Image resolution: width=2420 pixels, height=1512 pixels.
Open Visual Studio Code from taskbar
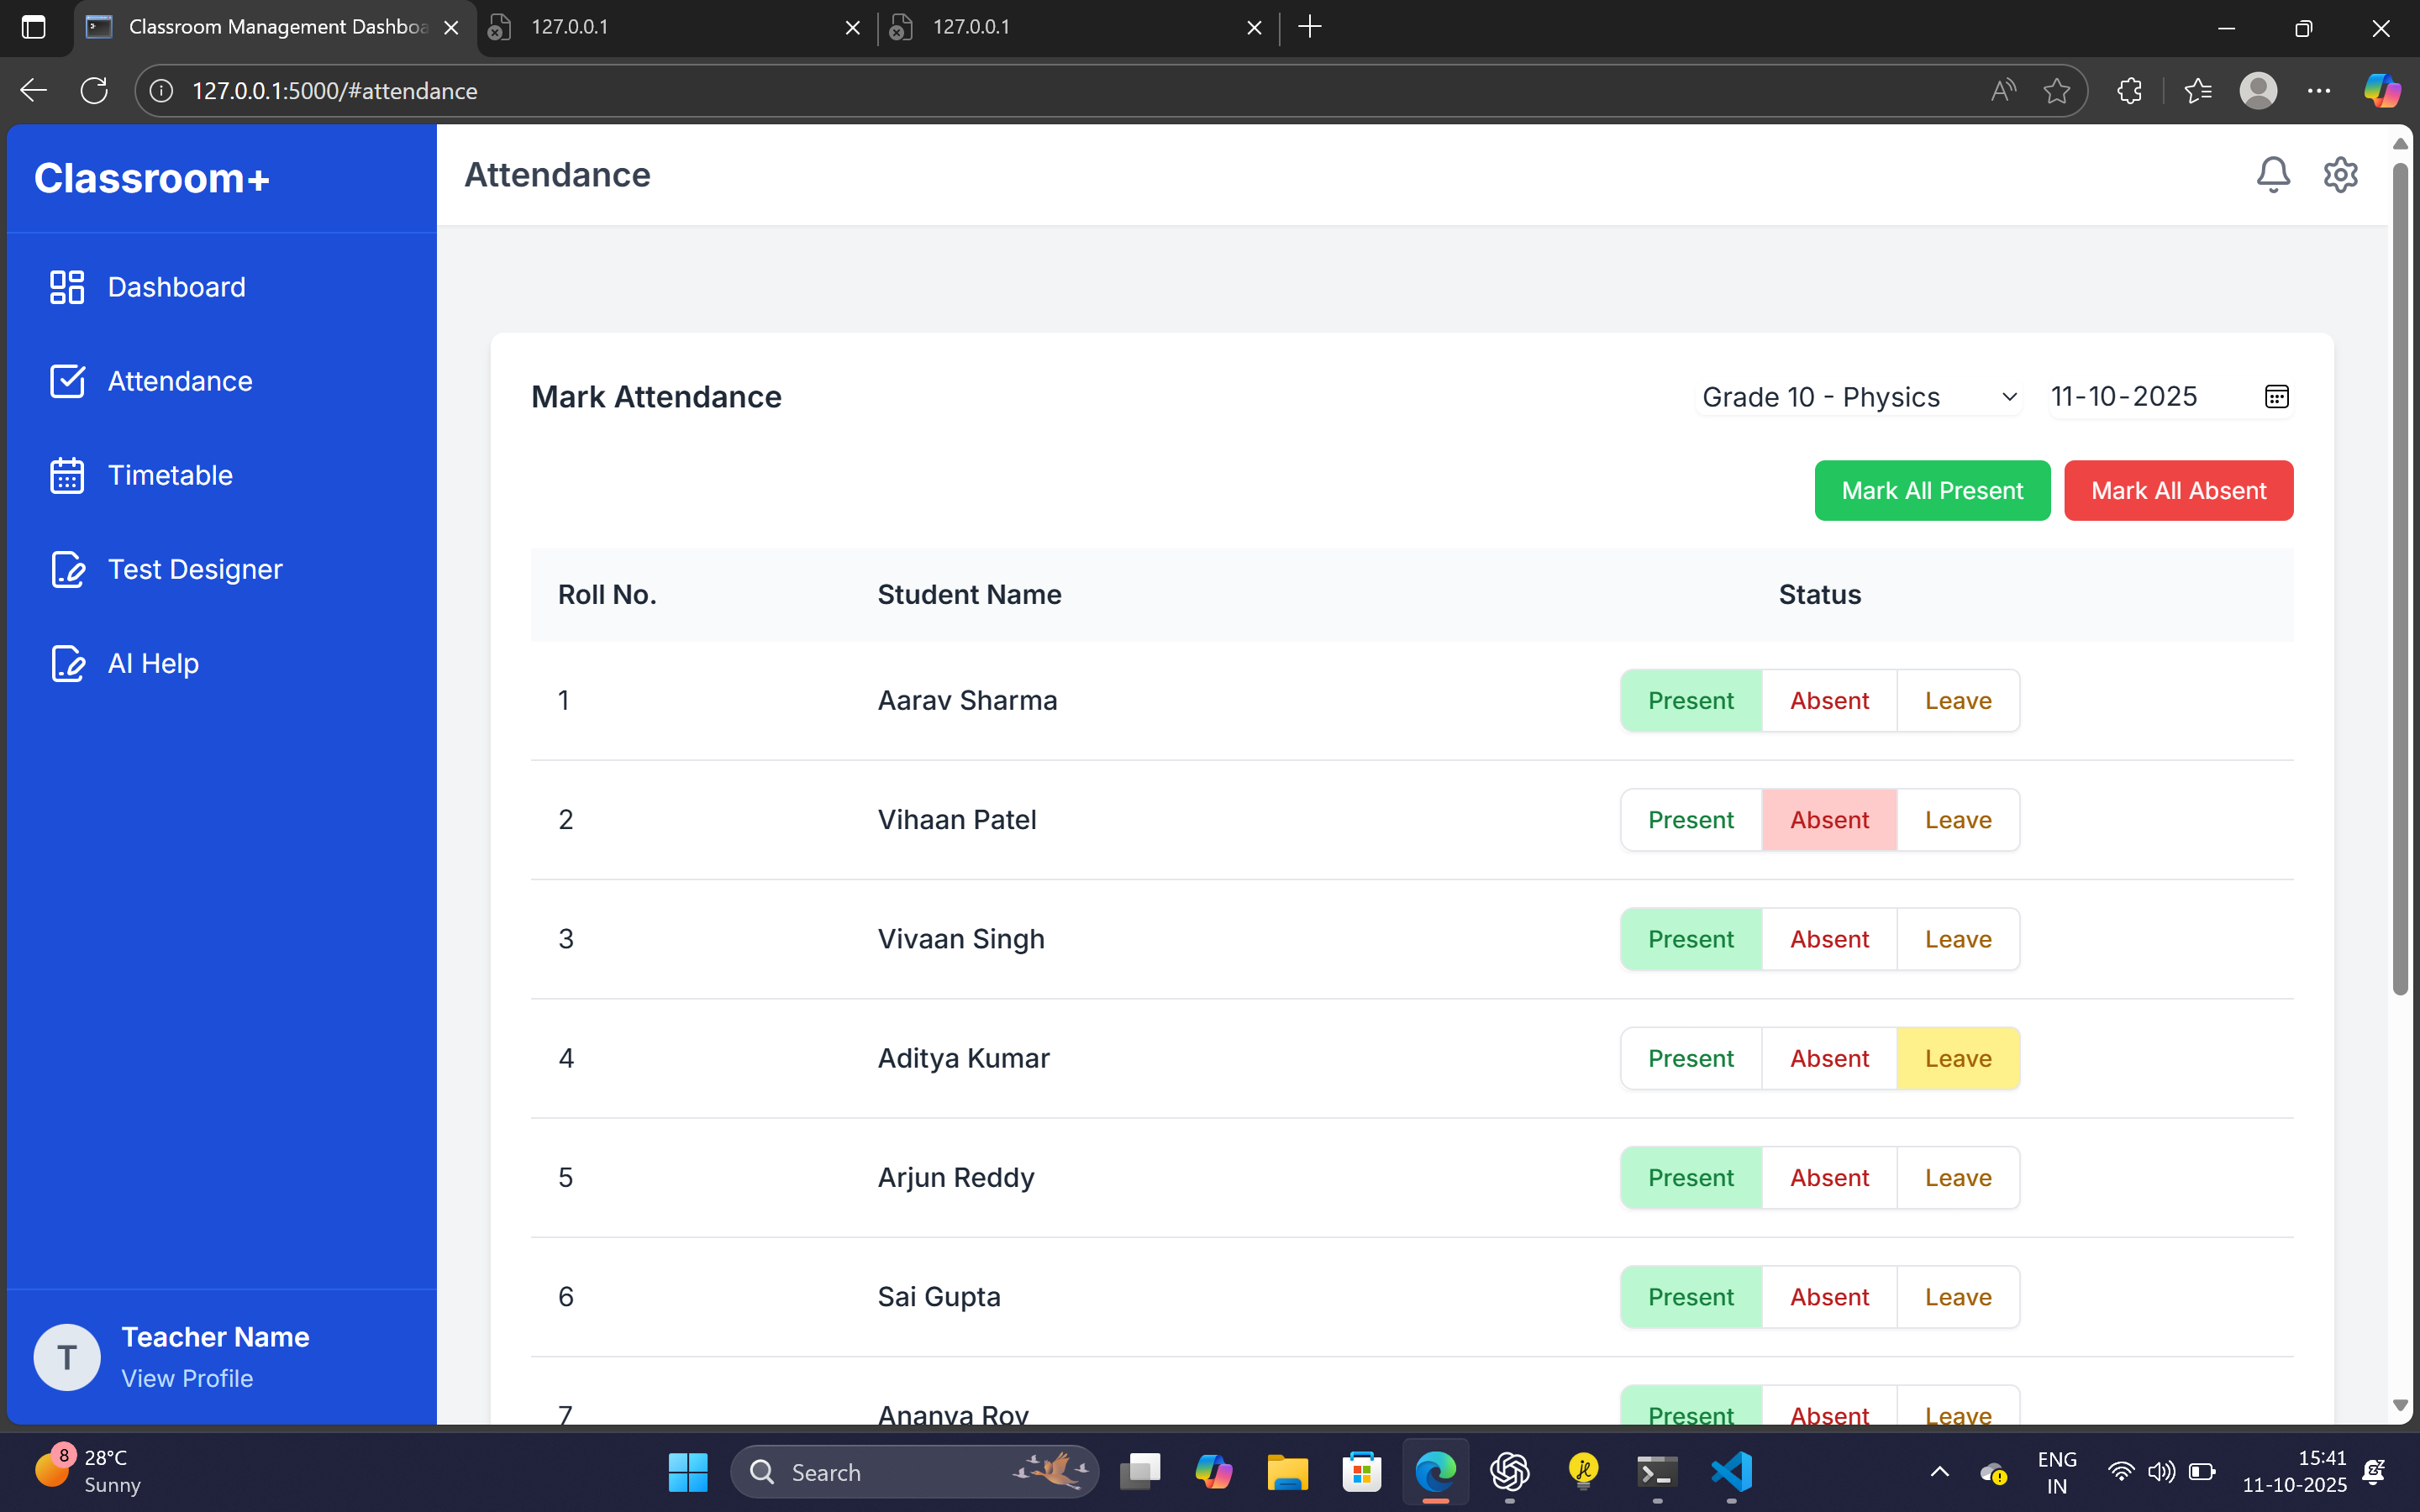(x=1731, y=1471)
